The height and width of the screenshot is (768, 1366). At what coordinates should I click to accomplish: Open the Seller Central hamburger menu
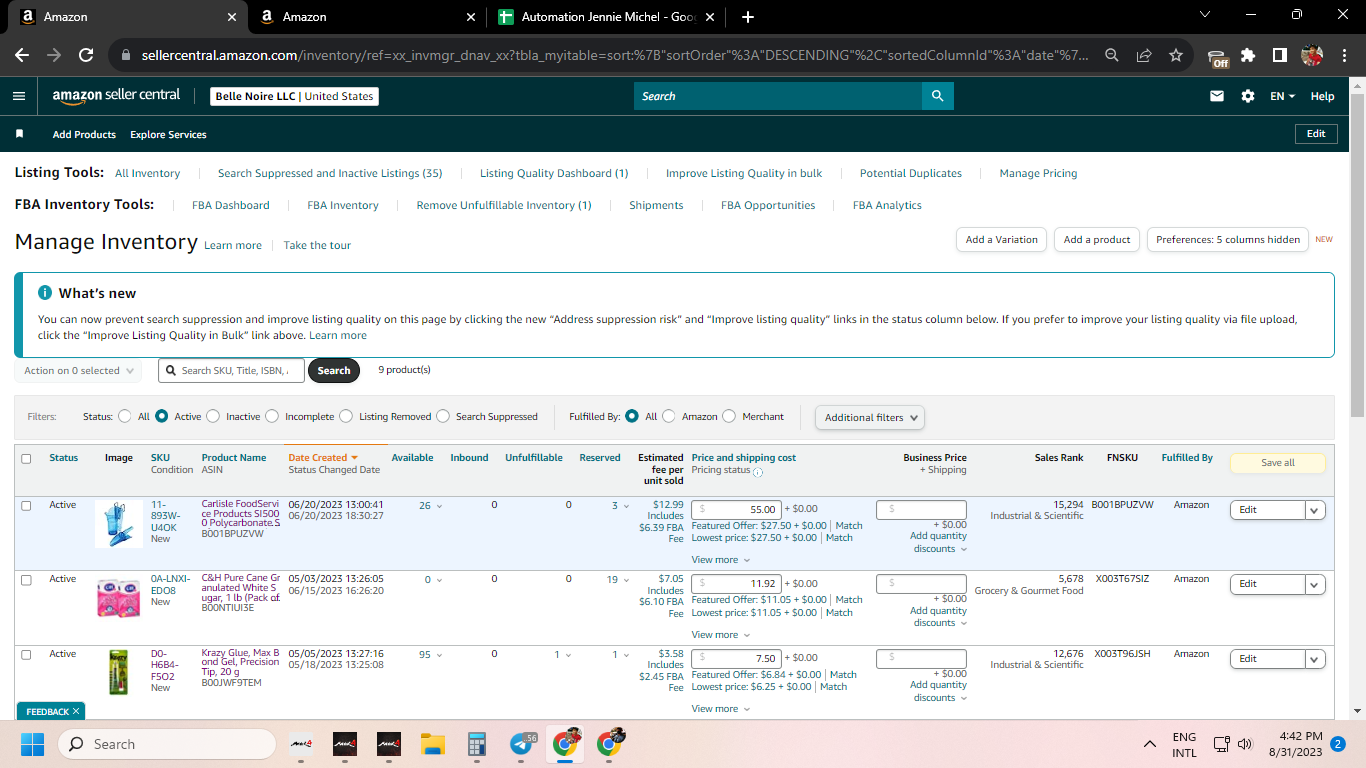(x=19, y=96)
